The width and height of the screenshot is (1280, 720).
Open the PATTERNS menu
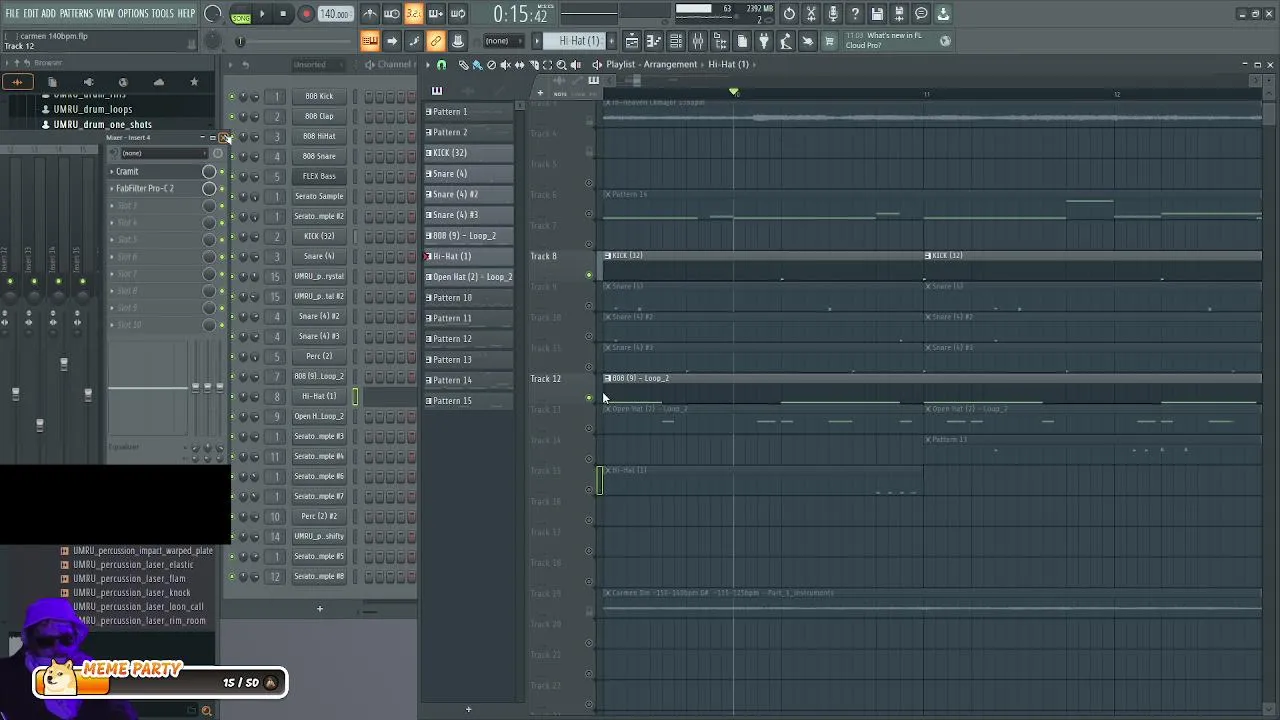coord(76,13)
